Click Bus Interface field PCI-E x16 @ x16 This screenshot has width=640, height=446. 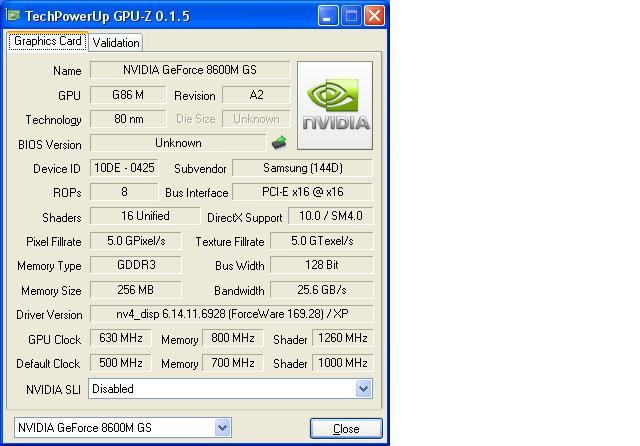302,192
